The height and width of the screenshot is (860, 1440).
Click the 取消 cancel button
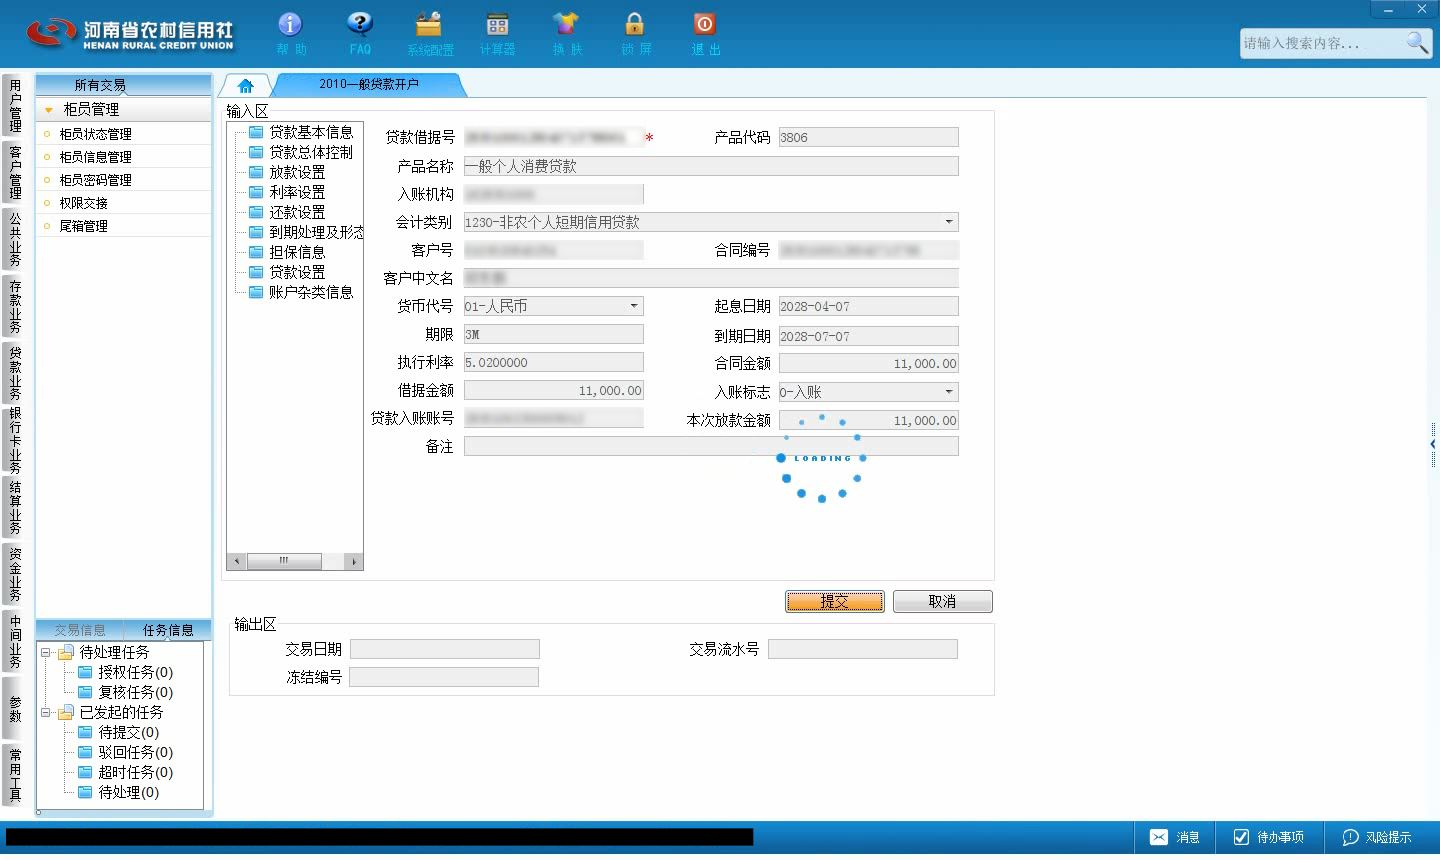tap(942, 601)
